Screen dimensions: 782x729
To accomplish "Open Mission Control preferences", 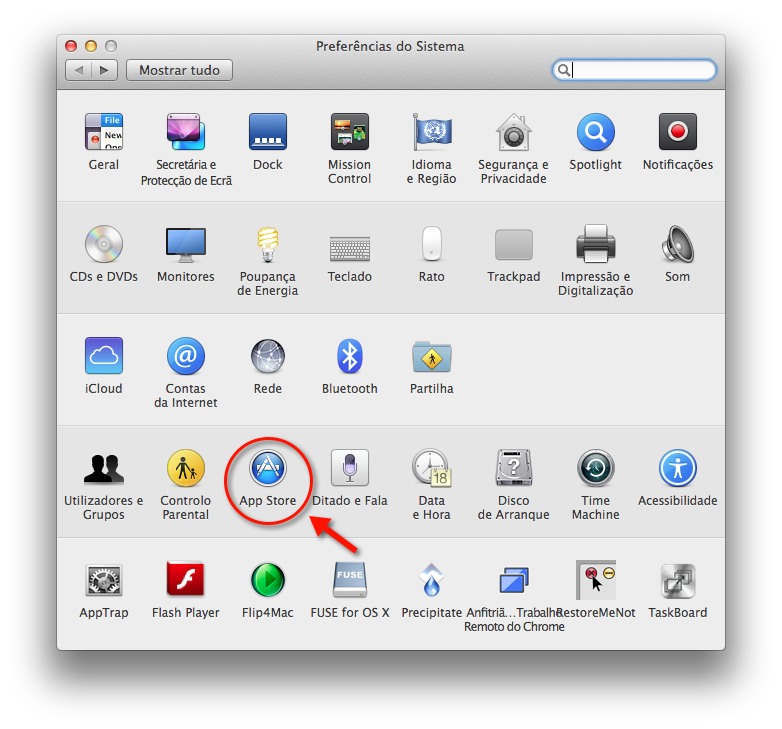I will pos(350,132).
